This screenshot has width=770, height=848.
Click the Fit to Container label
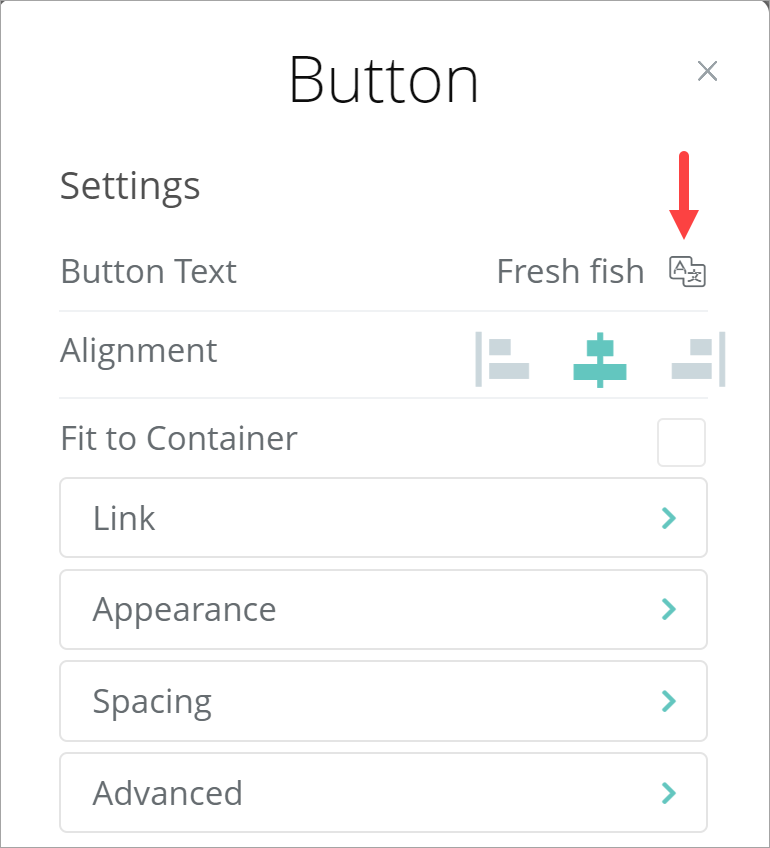pos(179,438)
